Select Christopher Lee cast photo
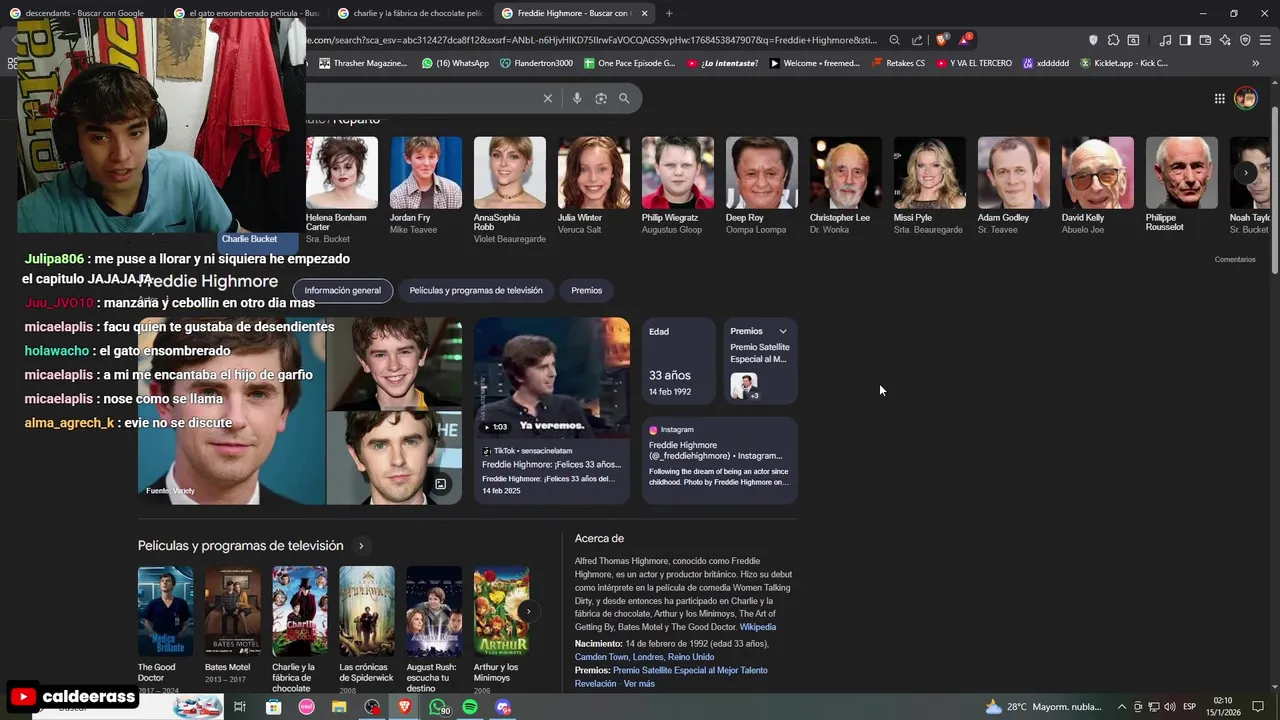 pyautogui.click(x=846, y=173)
